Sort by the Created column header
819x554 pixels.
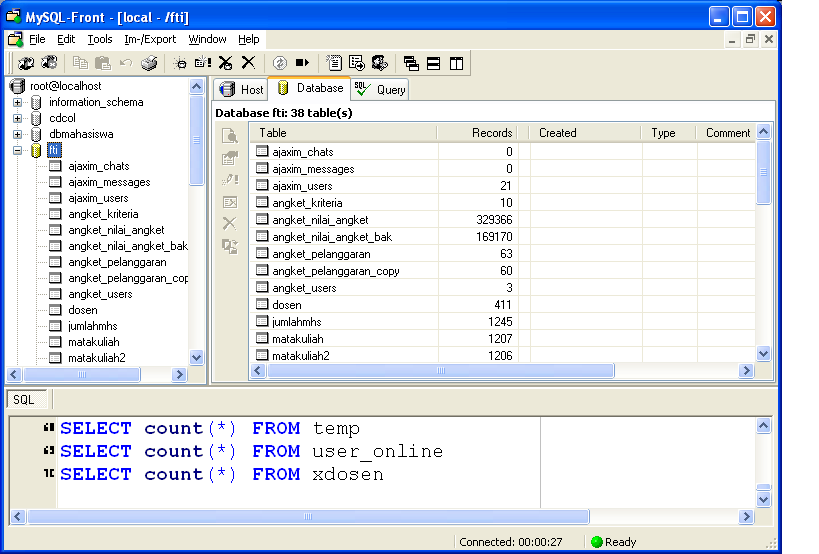(584, 133)
